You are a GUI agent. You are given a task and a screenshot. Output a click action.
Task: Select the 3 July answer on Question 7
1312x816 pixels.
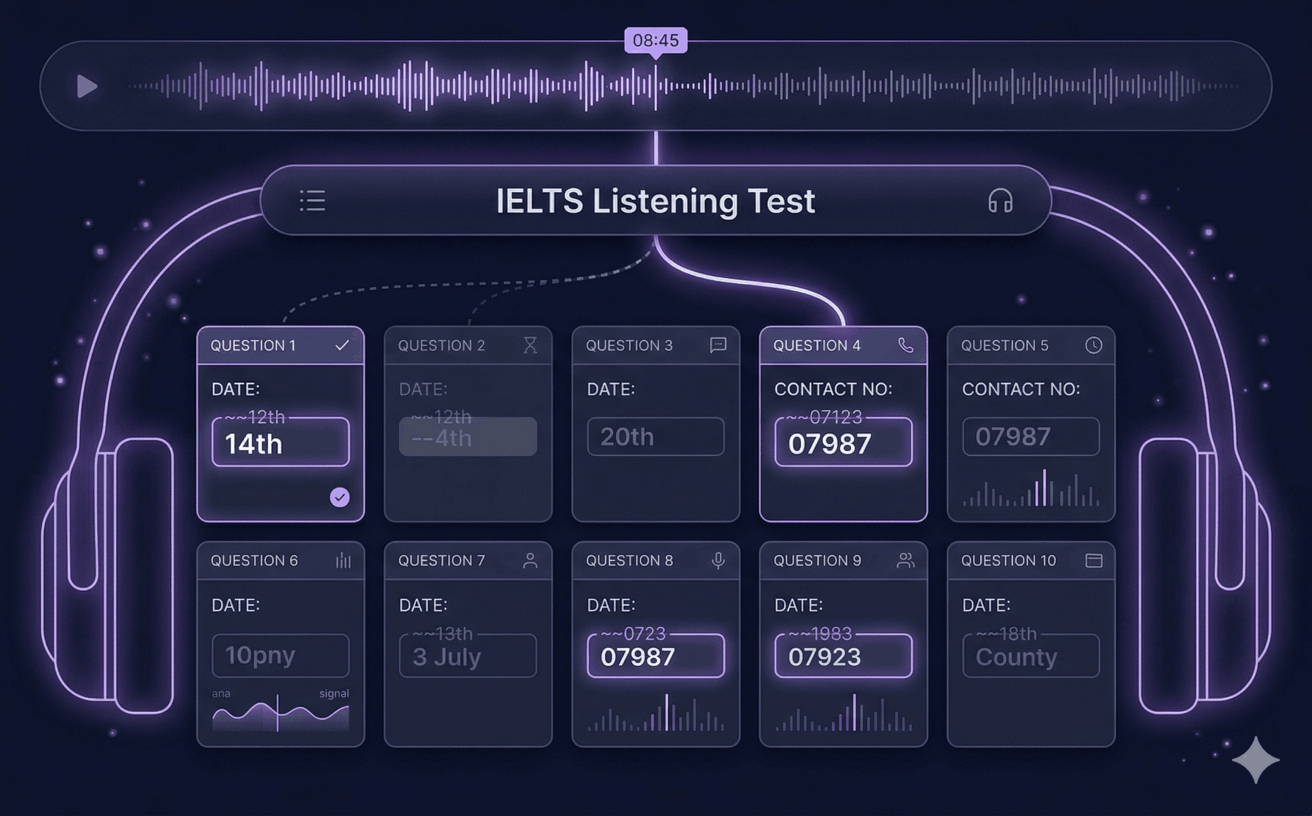click(467, 656)
